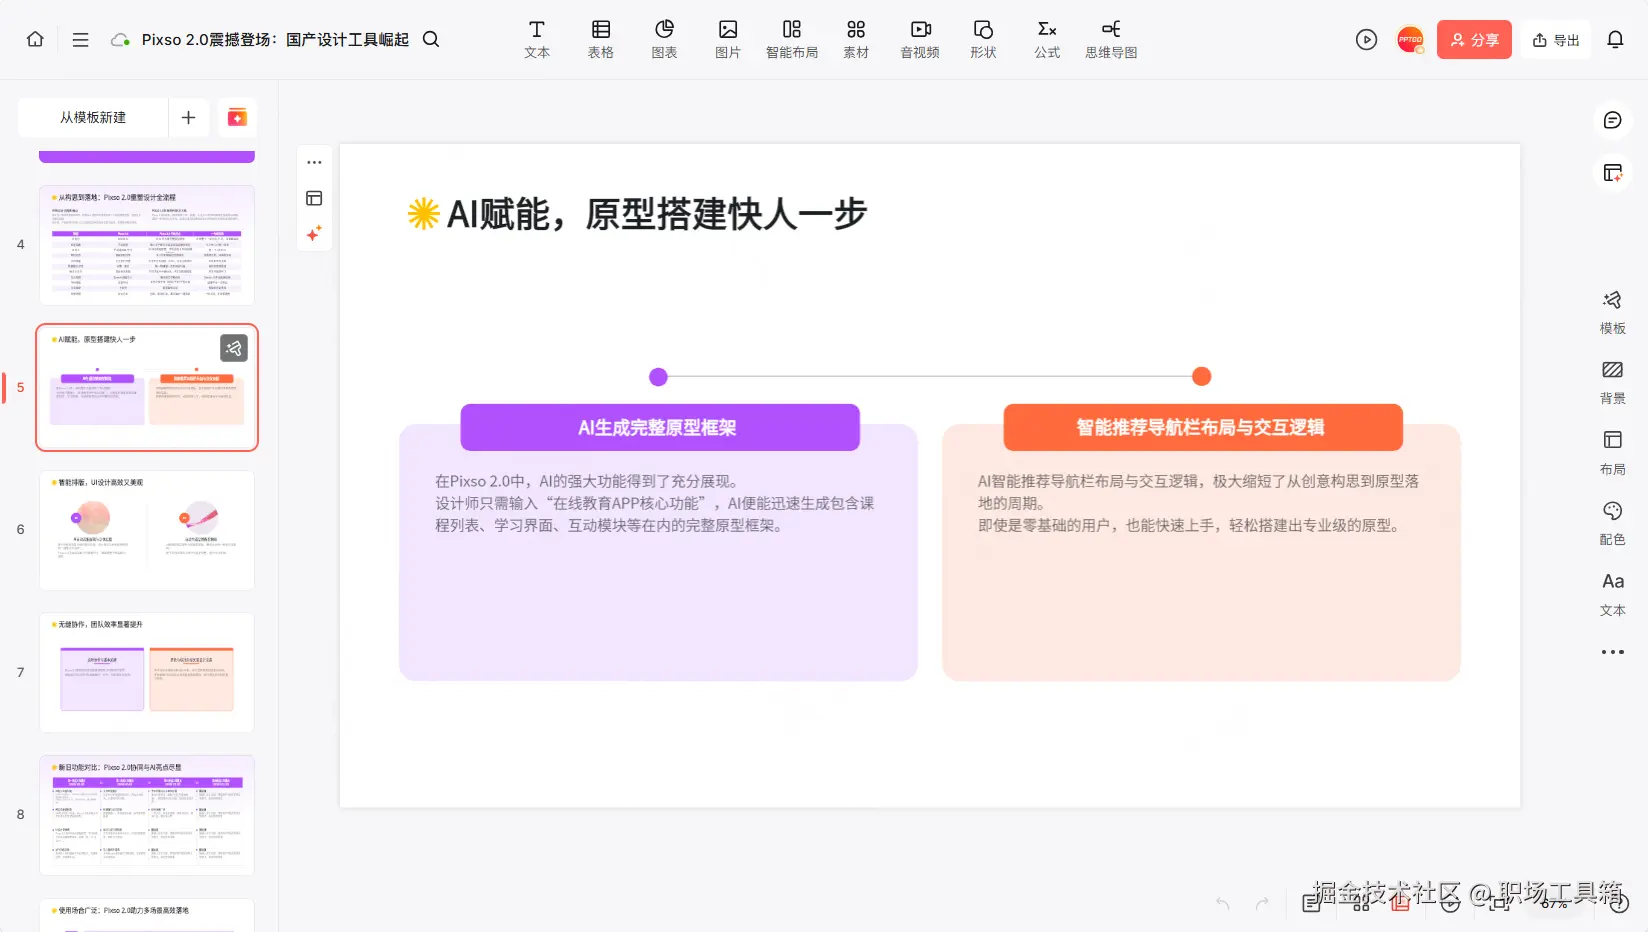1648x932 pixels.
Task: Click the orange timeline dot
Action: click(x=1202, y=376)
